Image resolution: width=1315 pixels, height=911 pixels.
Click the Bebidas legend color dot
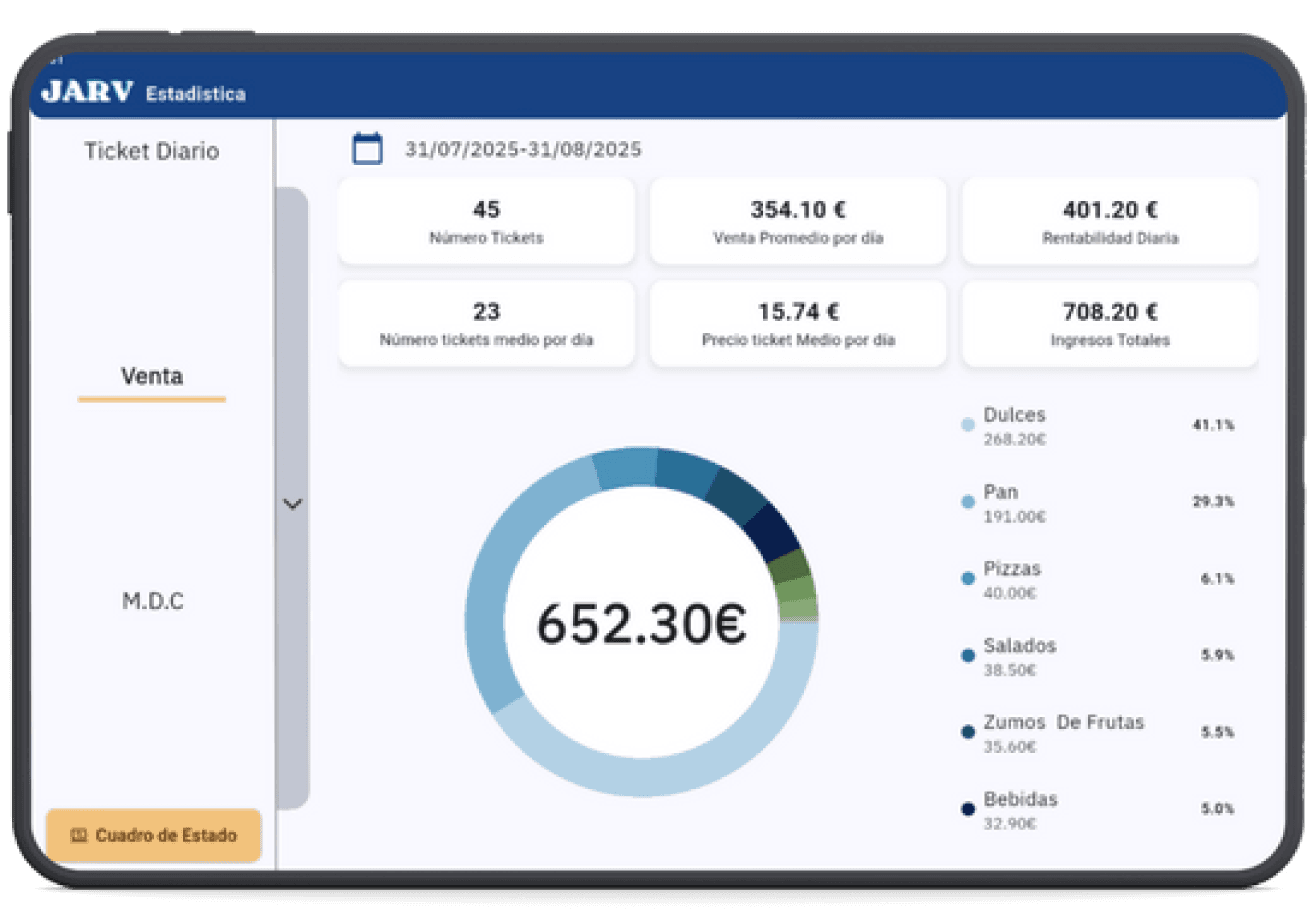pyautogui.click(x=968, y=809)
